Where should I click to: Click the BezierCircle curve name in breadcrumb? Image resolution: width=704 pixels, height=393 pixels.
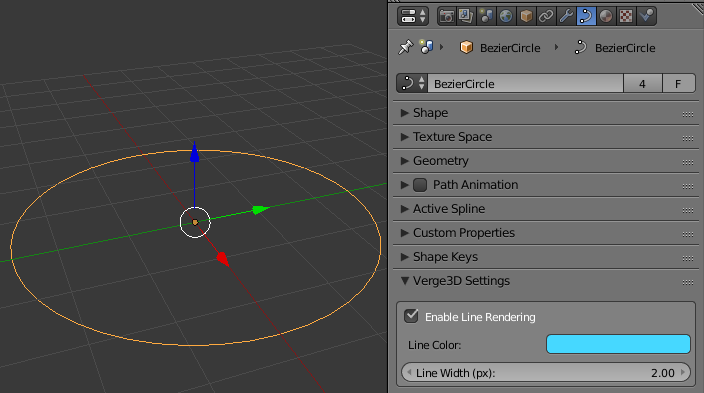click(x=625, y=48)
